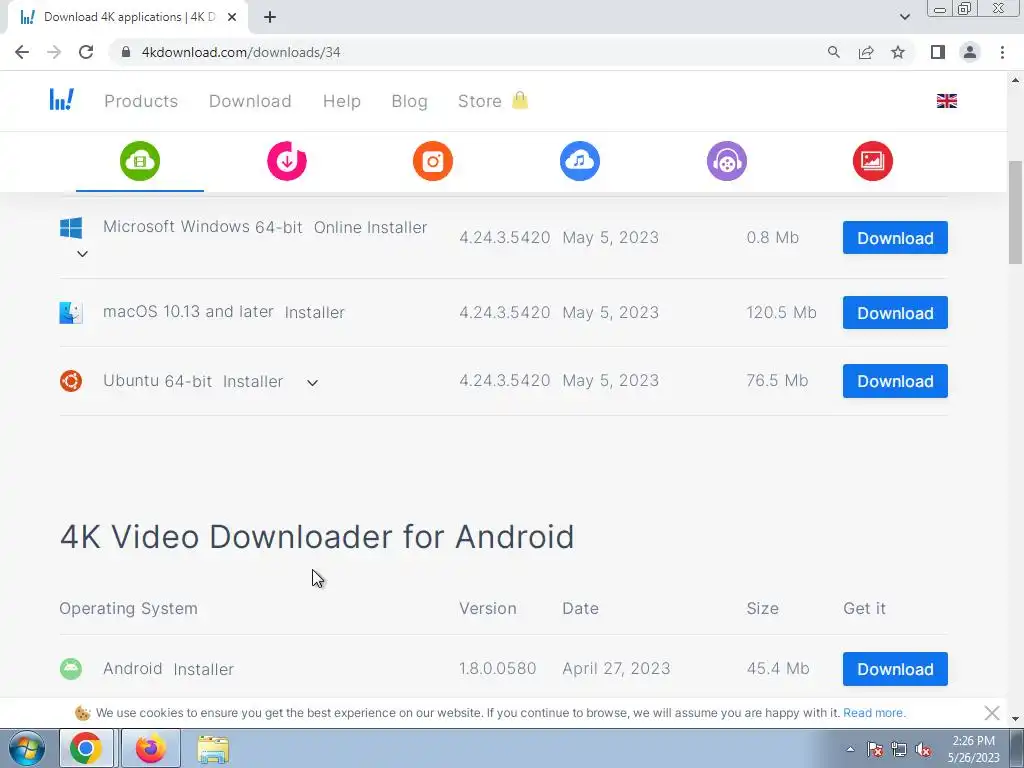The width and height of the screenshot is (1024, 768).
Task: Expand the Ubuntu 64-bit installer options chevron
Action: [x=312, y=383]
